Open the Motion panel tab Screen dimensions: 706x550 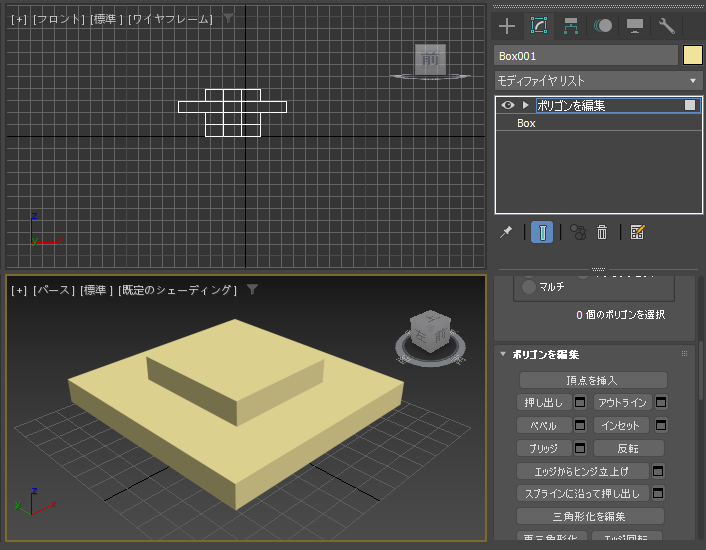603,26
